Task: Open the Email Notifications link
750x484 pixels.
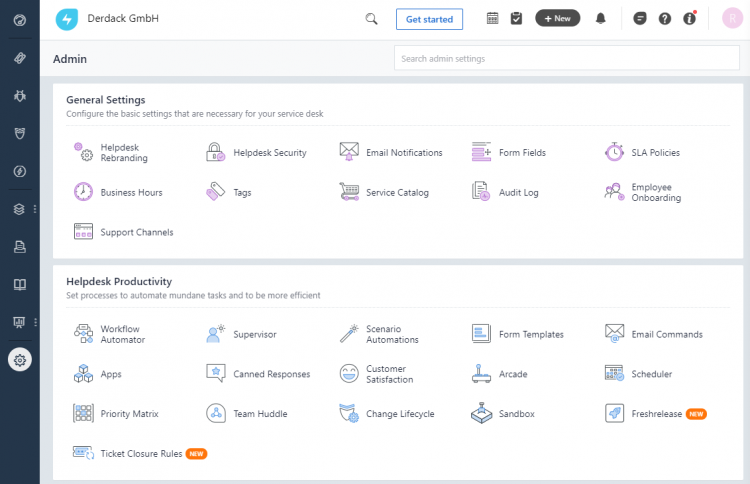Action: 404,153
